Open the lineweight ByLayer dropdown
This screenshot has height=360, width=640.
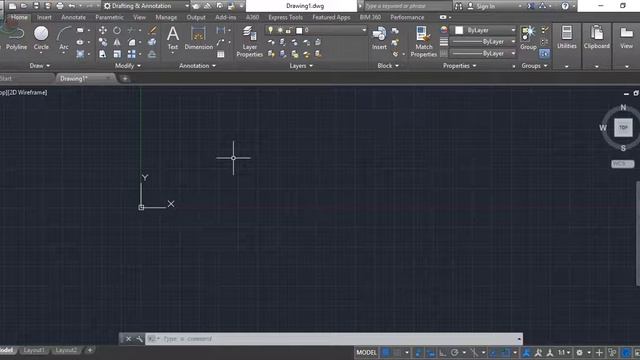pos(483,42)
